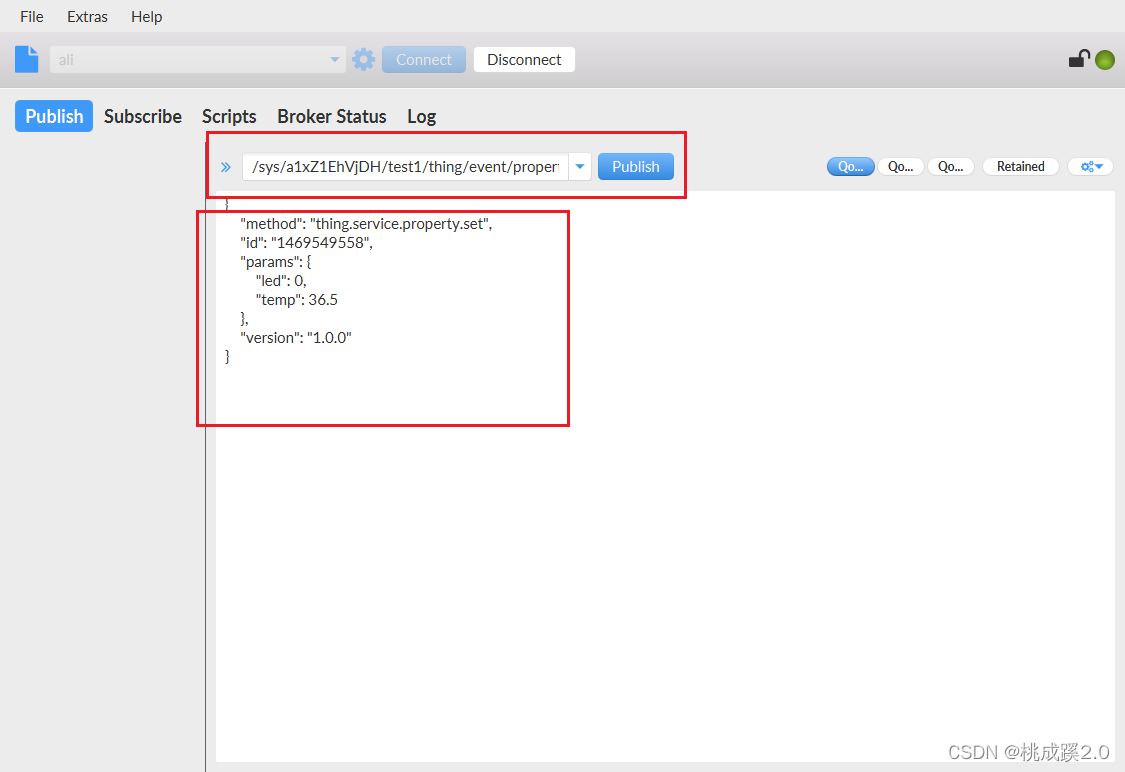Click the new connection profile document icon
Image resolution: width=1125 pixels, height=772 pixels.
[27, 60]
